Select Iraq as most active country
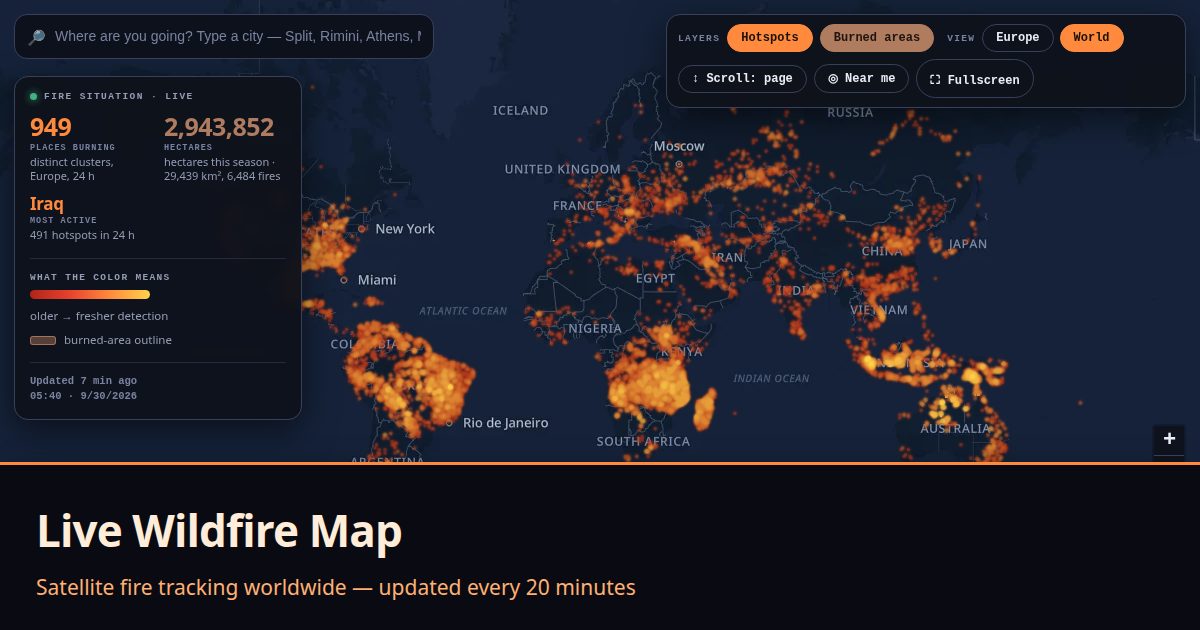 (x=47, y=204)
